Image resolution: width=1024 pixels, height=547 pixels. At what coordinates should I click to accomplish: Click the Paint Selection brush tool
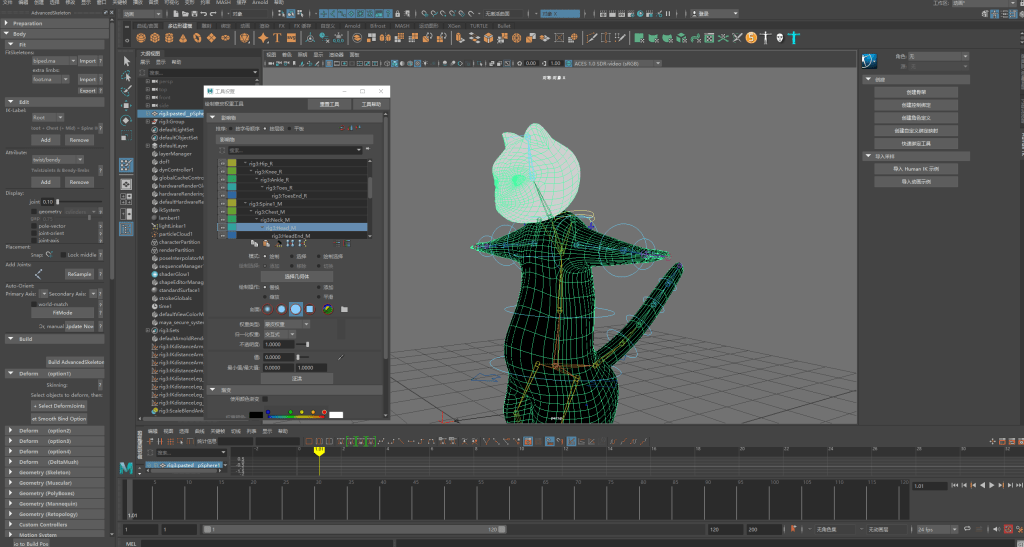point(126,90)
